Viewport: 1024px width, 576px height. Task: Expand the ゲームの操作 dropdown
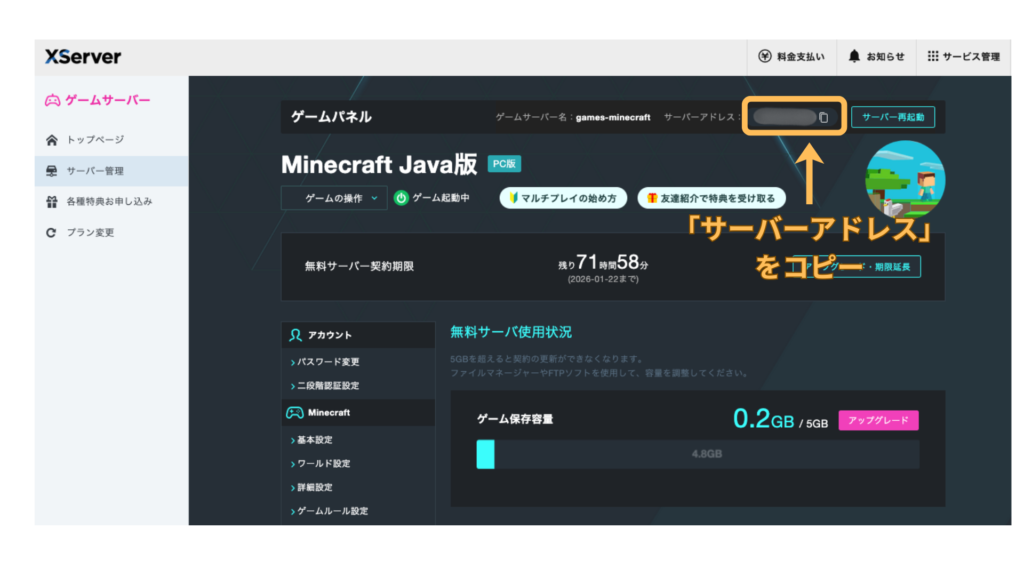tap(333, 198)
